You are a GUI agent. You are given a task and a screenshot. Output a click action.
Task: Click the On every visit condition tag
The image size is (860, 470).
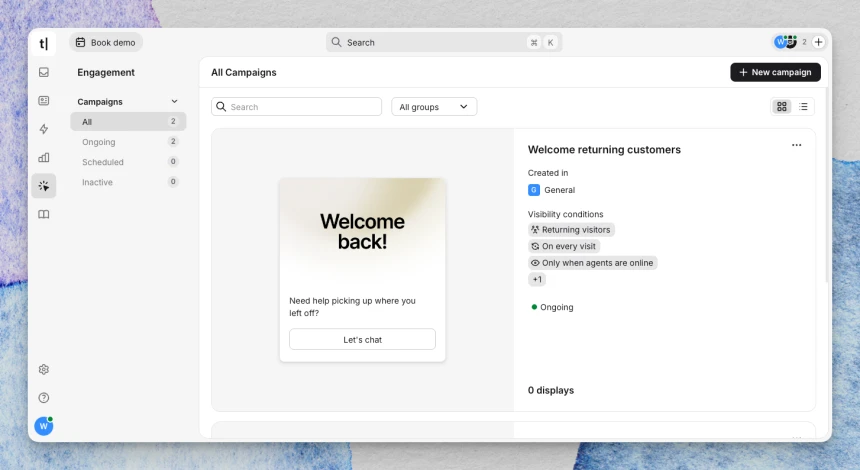pyautogui.click(x=564, y=246)
